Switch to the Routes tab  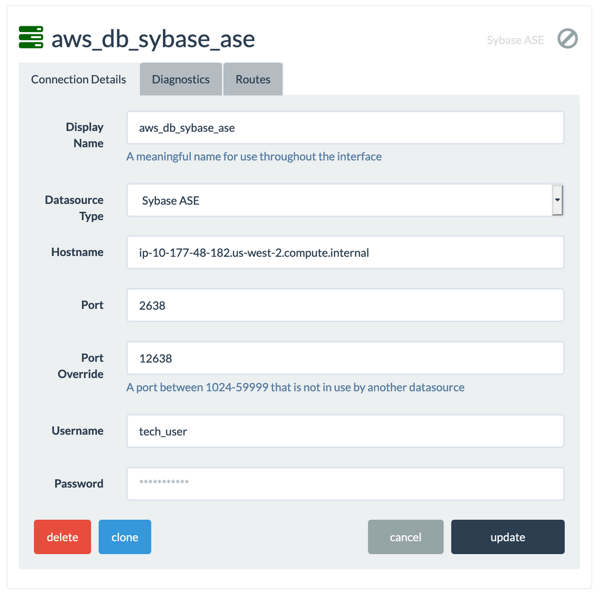(253, 79)
